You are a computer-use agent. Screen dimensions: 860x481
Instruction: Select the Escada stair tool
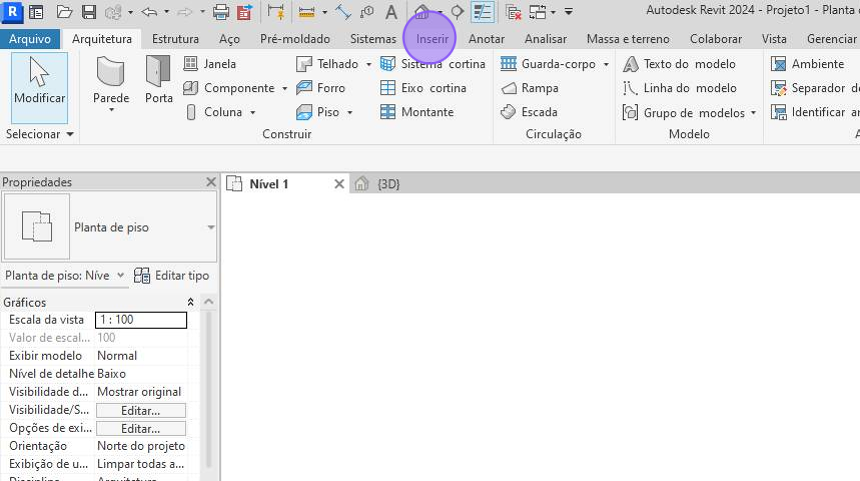[x=529, y=112]
